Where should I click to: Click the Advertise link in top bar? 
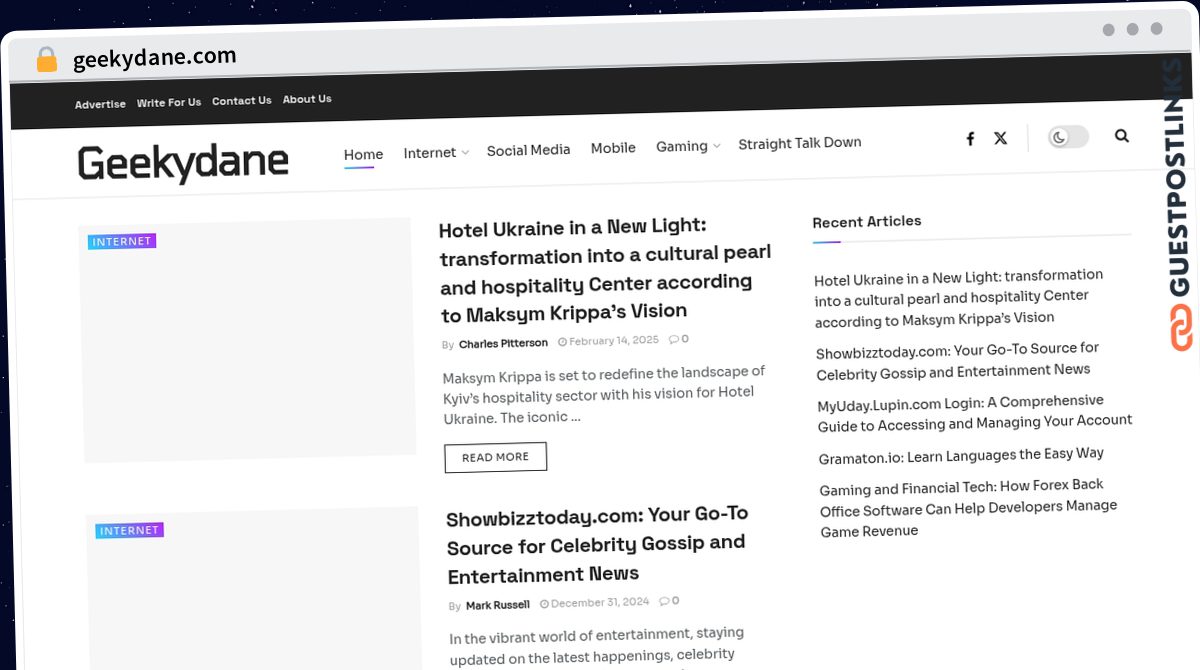(100, 104)
